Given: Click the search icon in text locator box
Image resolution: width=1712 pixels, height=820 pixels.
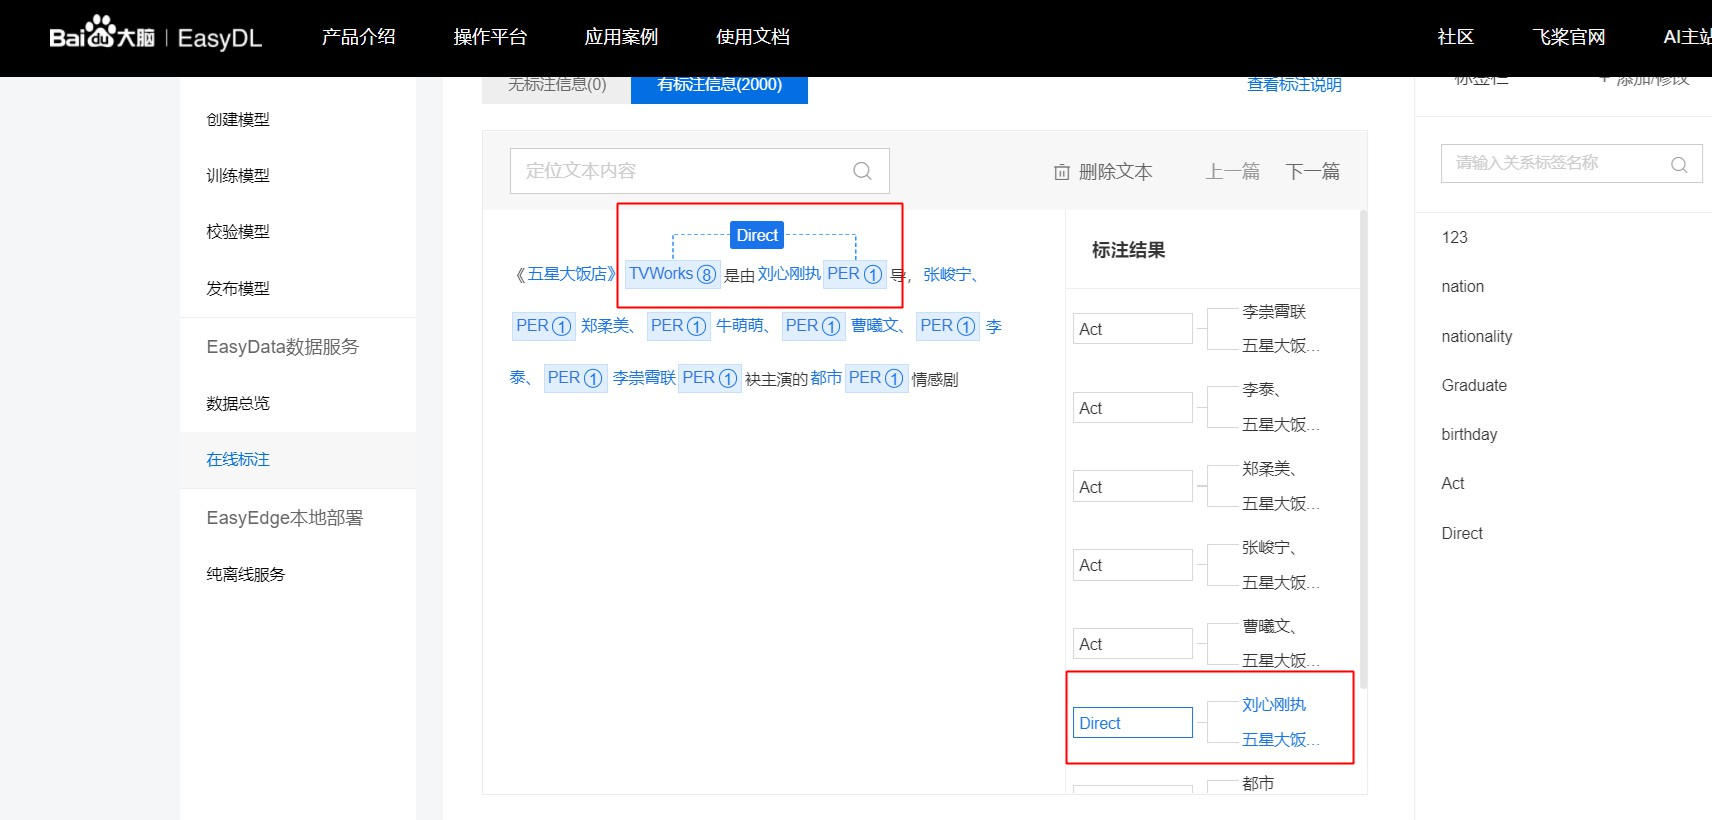Looking at the screenshot, I should point(862,171).
